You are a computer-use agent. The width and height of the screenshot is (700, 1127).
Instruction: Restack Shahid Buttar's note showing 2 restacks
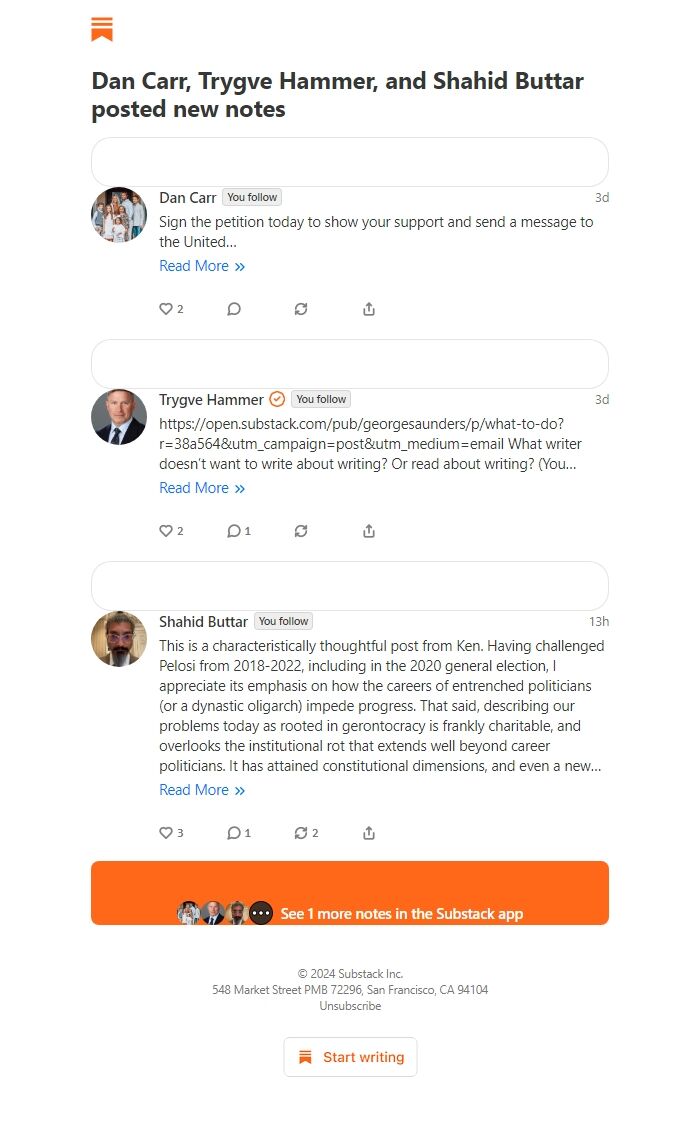[x=306, y=833]
